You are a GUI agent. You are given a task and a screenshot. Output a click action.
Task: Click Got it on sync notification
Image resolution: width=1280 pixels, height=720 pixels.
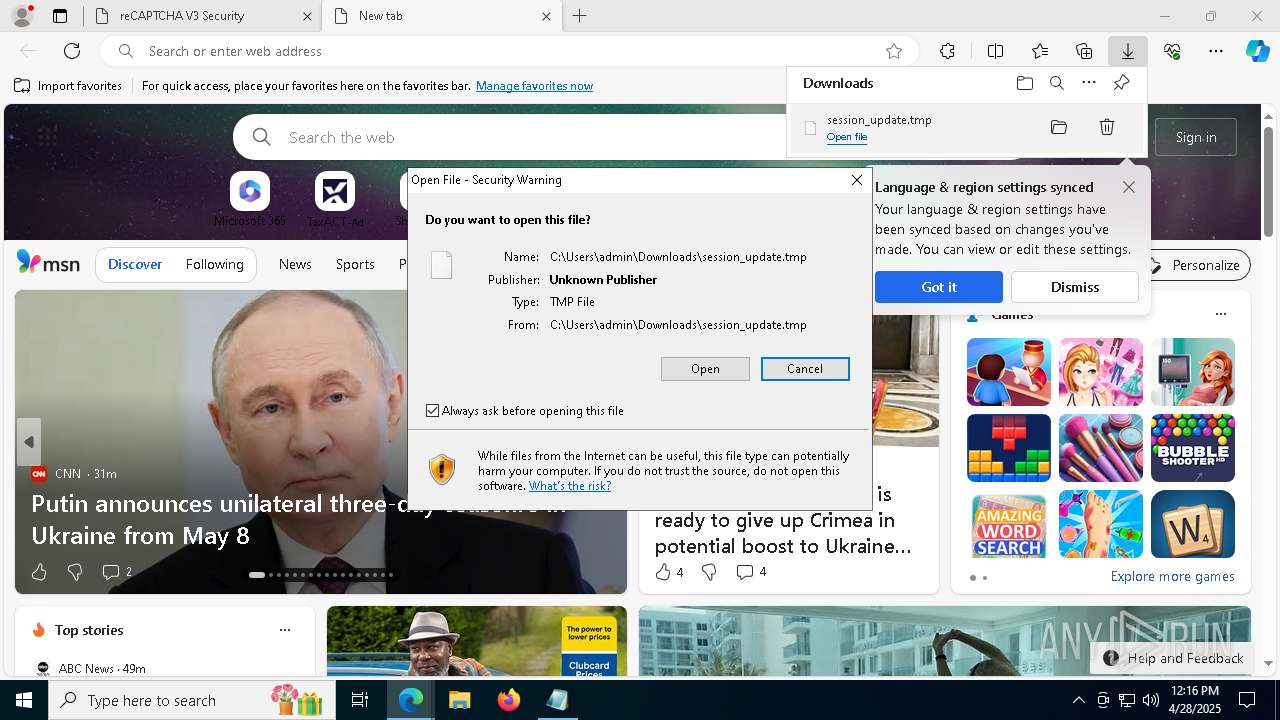939,287
